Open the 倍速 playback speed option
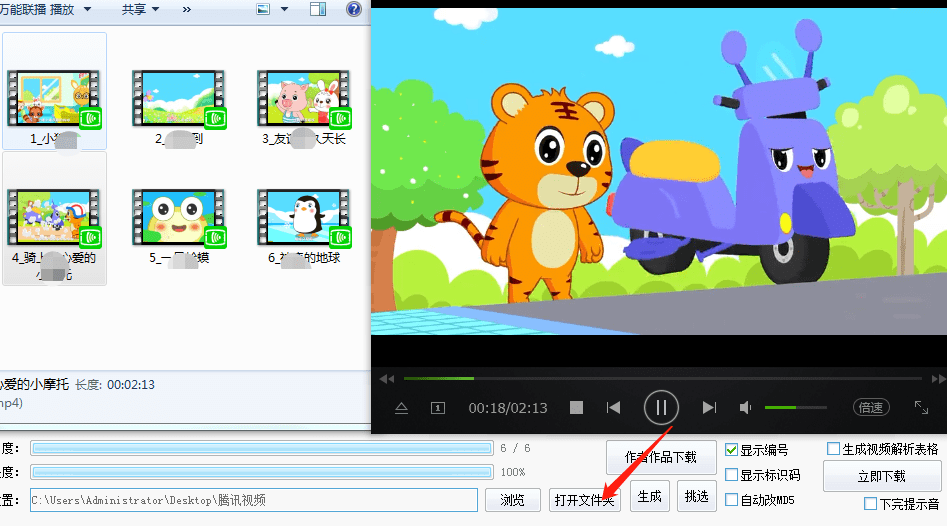The width and height of the screenshot is (947, 526). click(871, 408)
